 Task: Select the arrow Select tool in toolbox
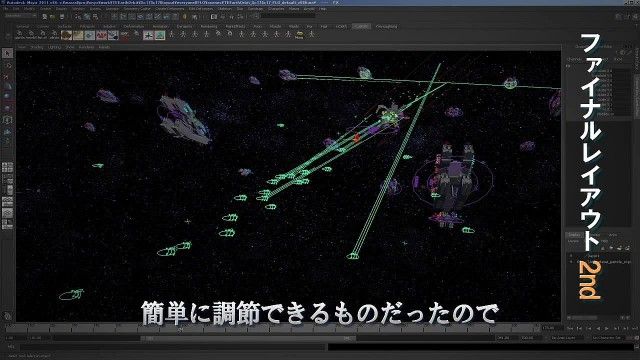coord(8,53)
